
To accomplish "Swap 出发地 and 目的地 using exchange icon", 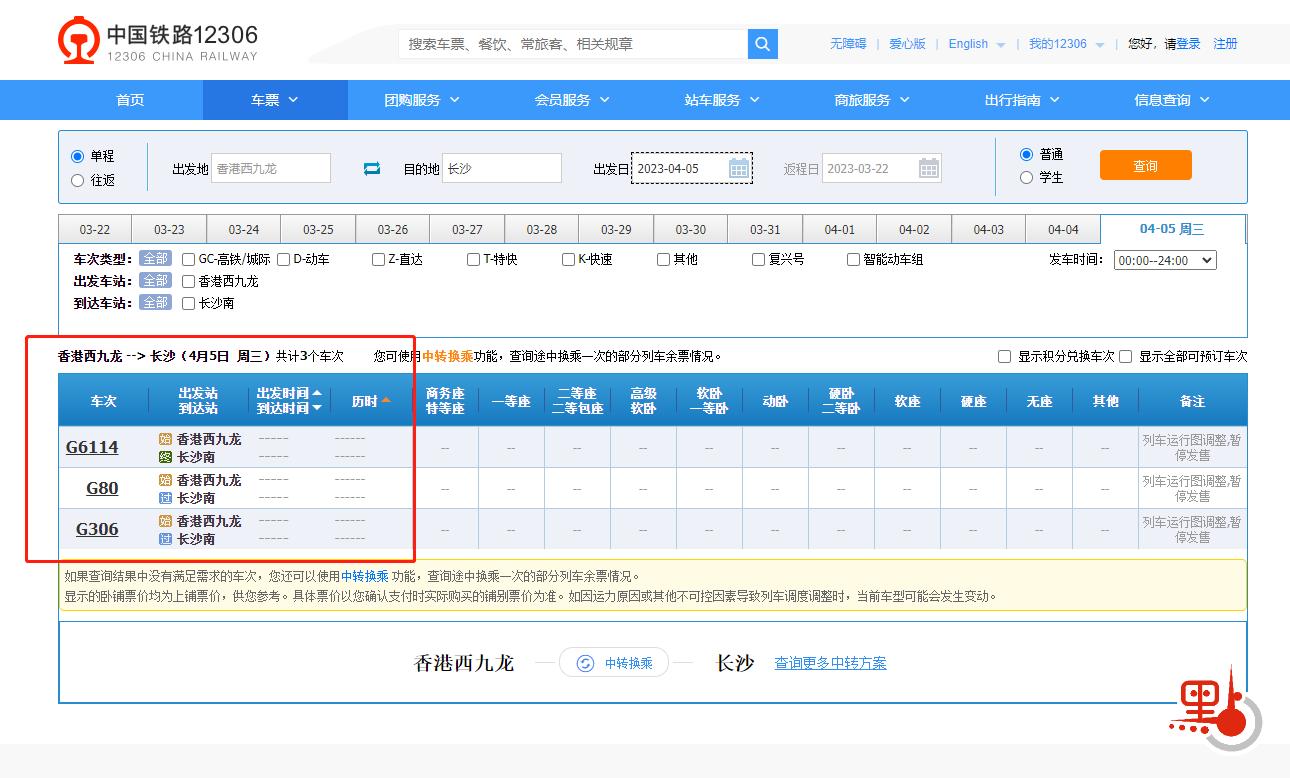I will click(371, 168).
